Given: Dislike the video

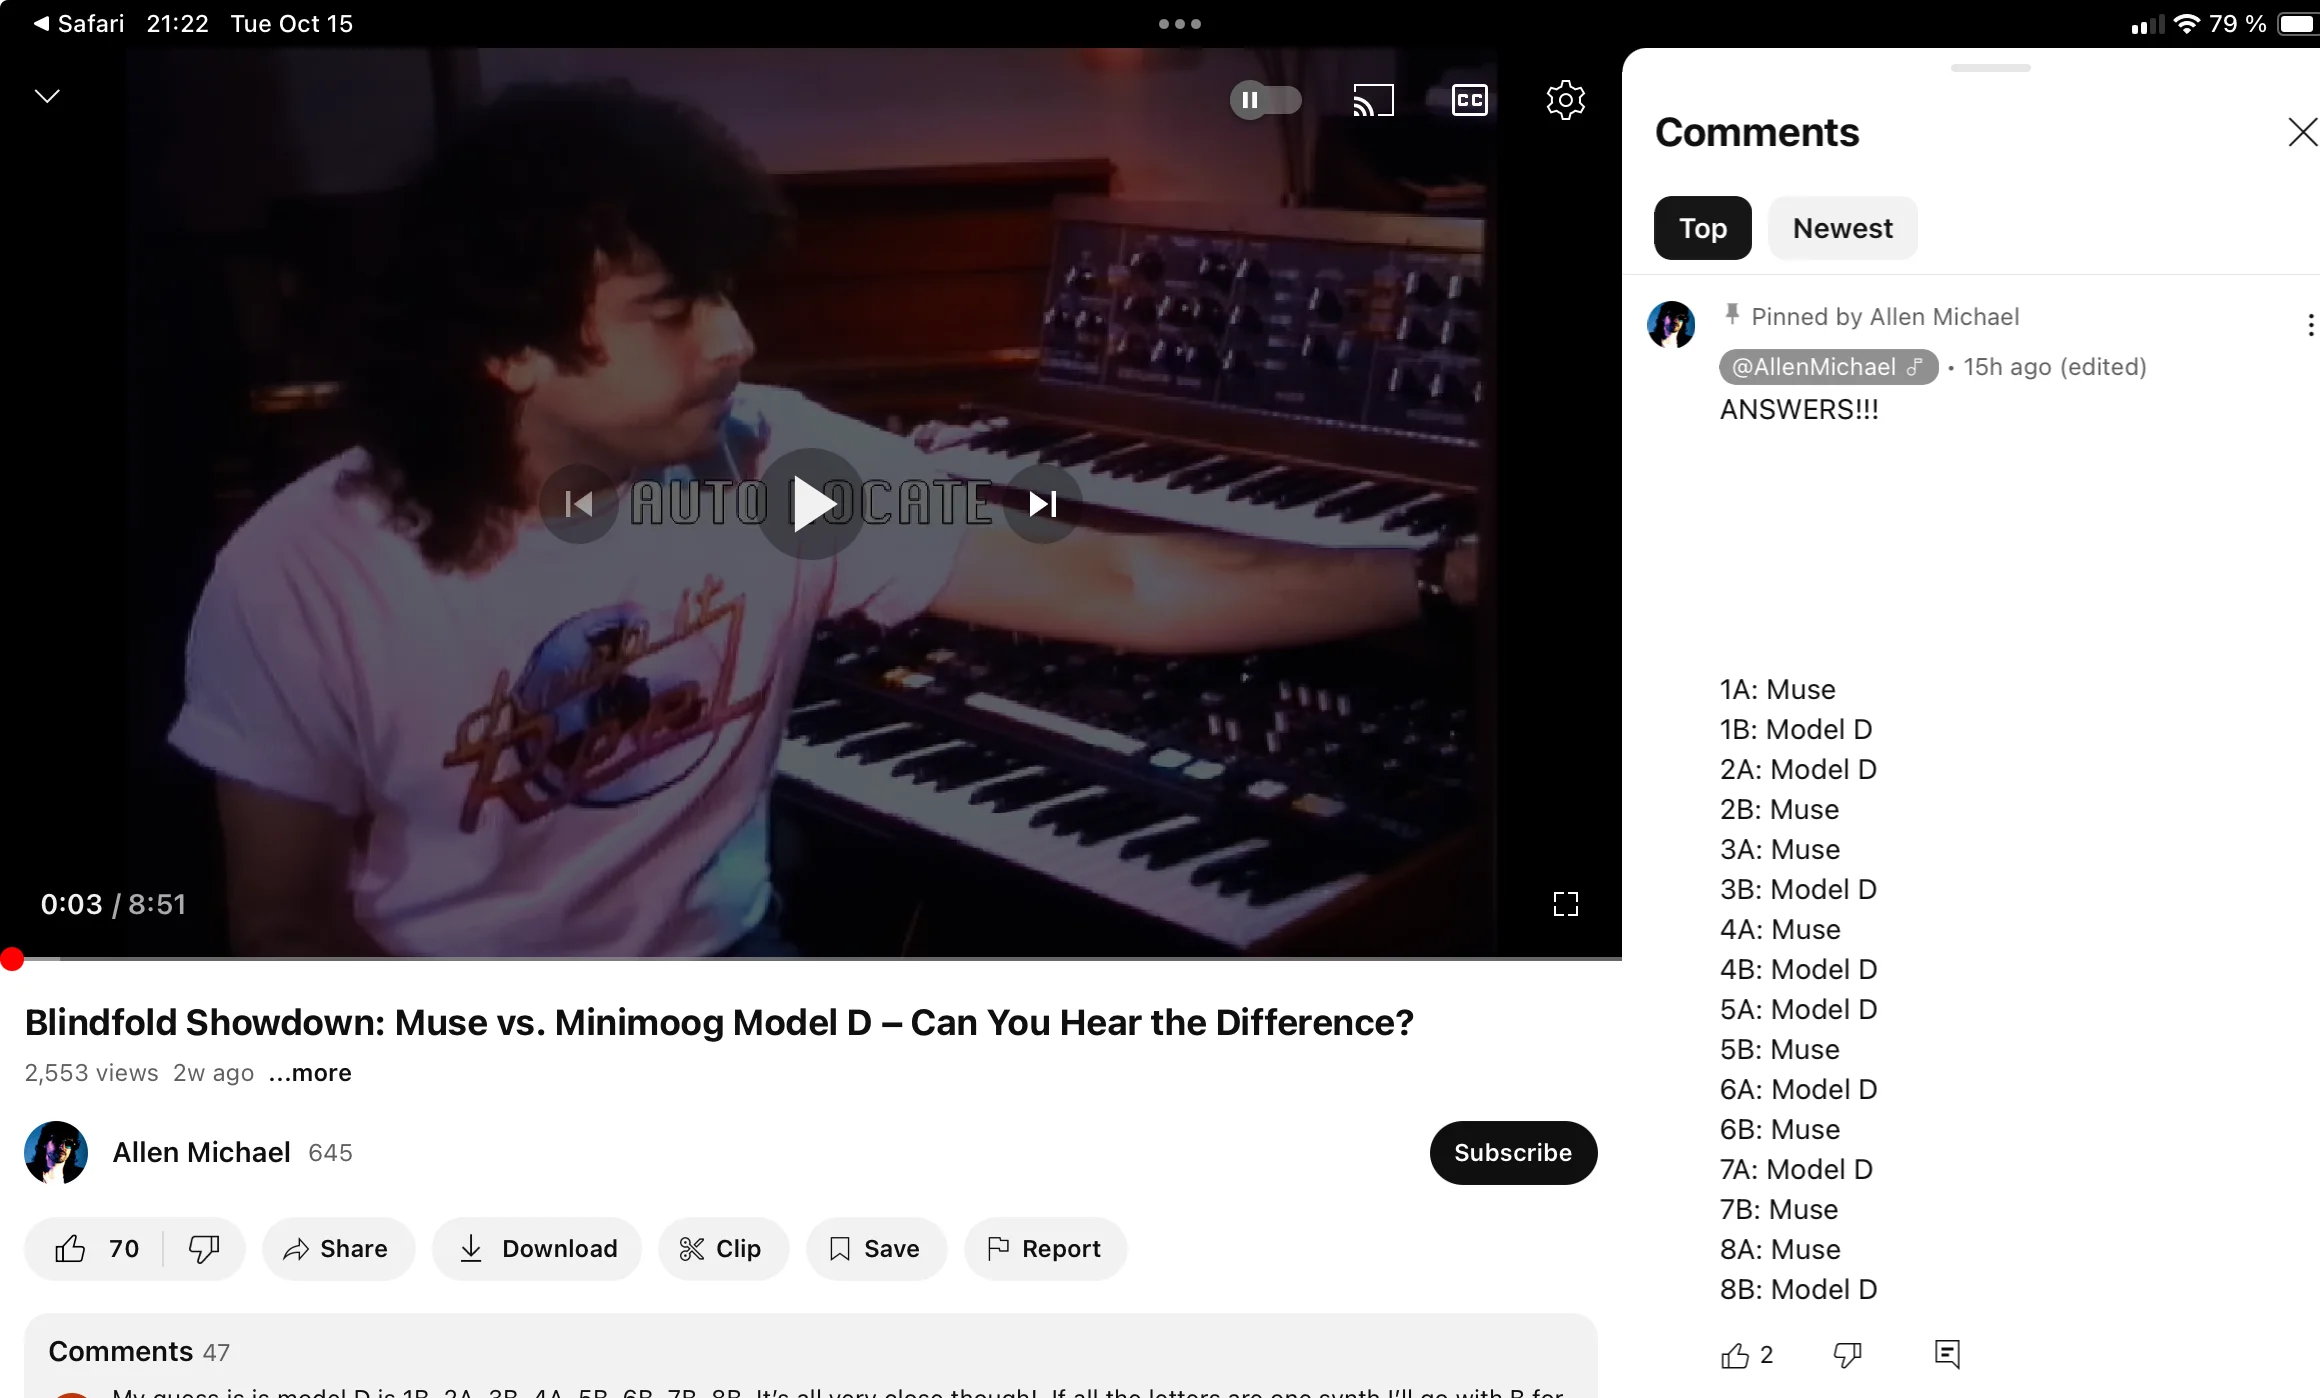Looking at the screenshot, I should click(x=204, y=1248).
